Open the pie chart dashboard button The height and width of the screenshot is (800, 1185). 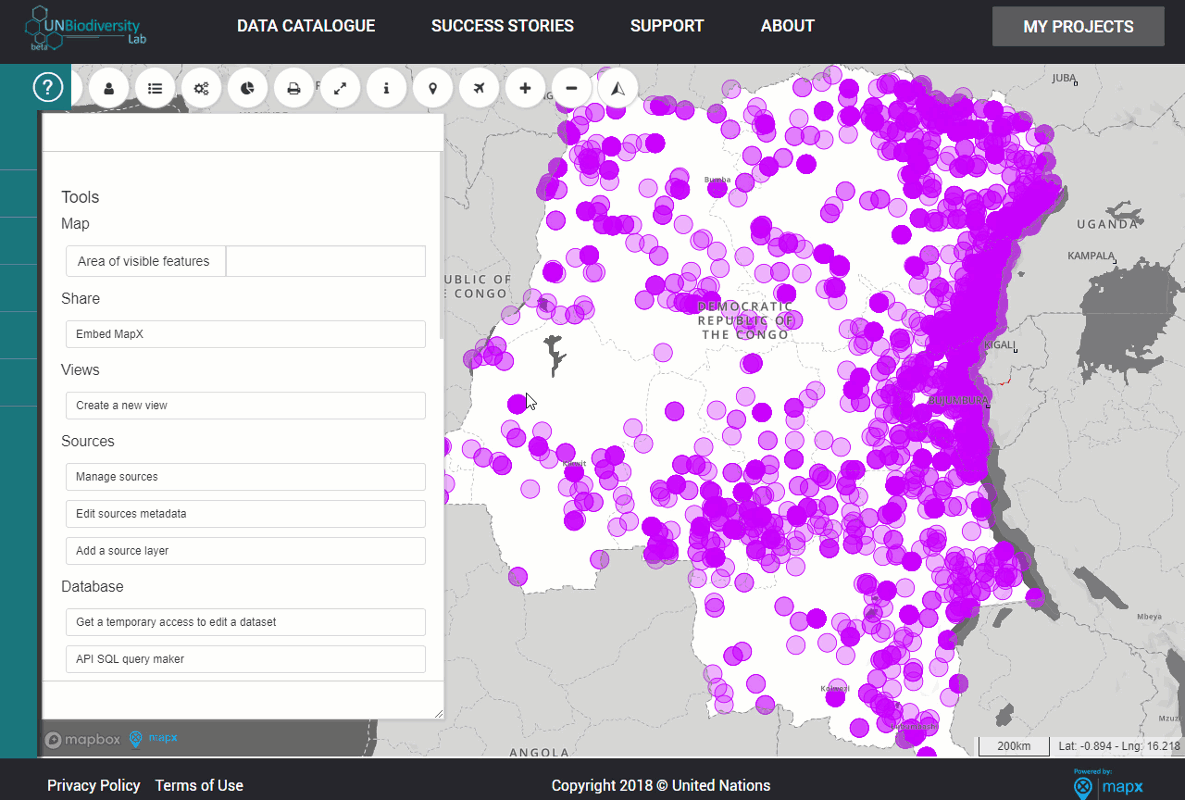click(247, 88)
